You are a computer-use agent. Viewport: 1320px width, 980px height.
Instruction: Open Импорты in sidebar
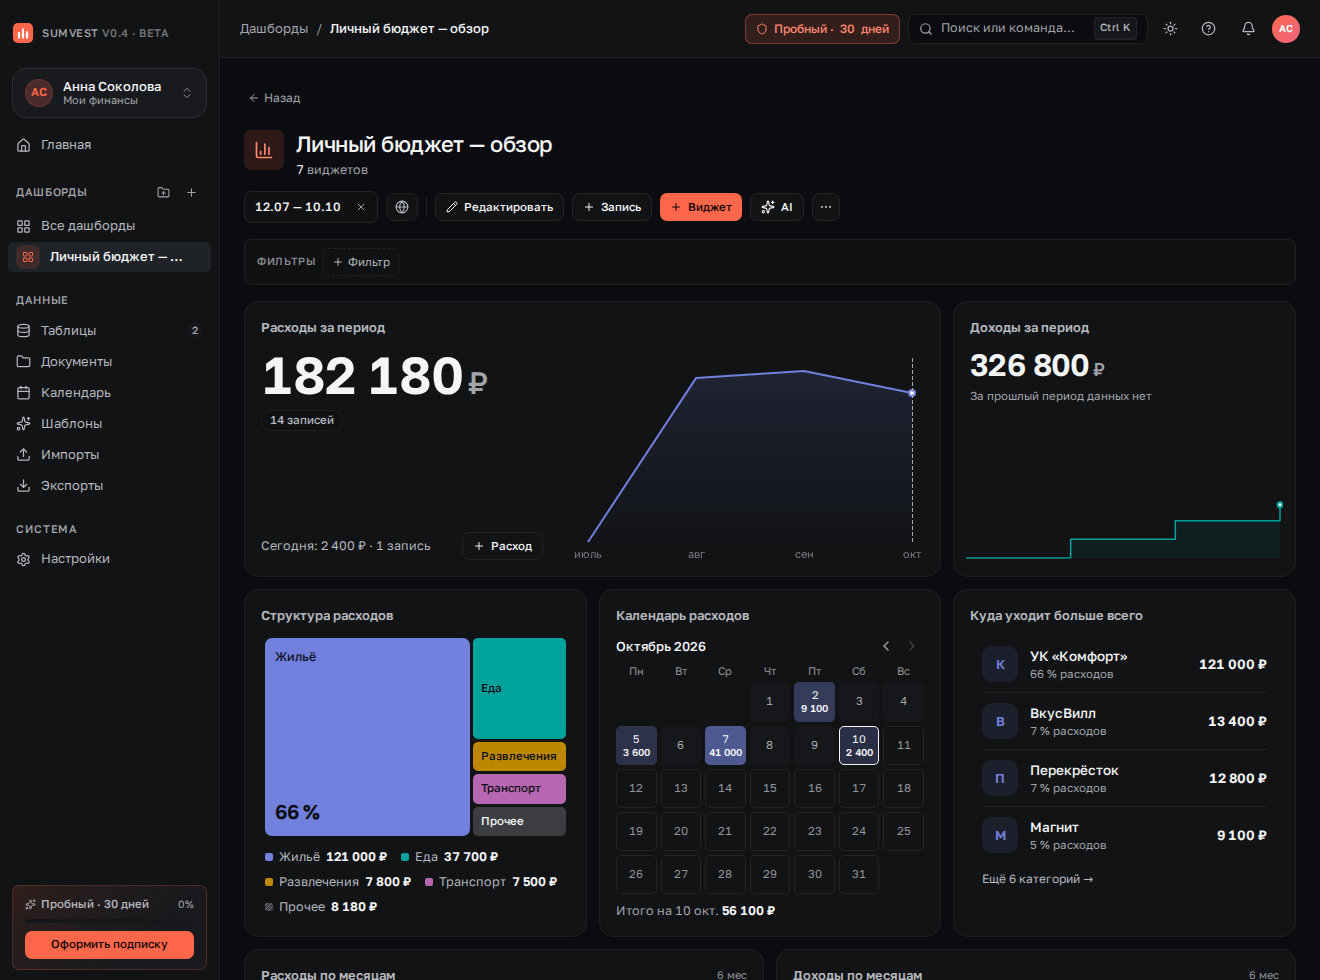(x=109, y=454)
